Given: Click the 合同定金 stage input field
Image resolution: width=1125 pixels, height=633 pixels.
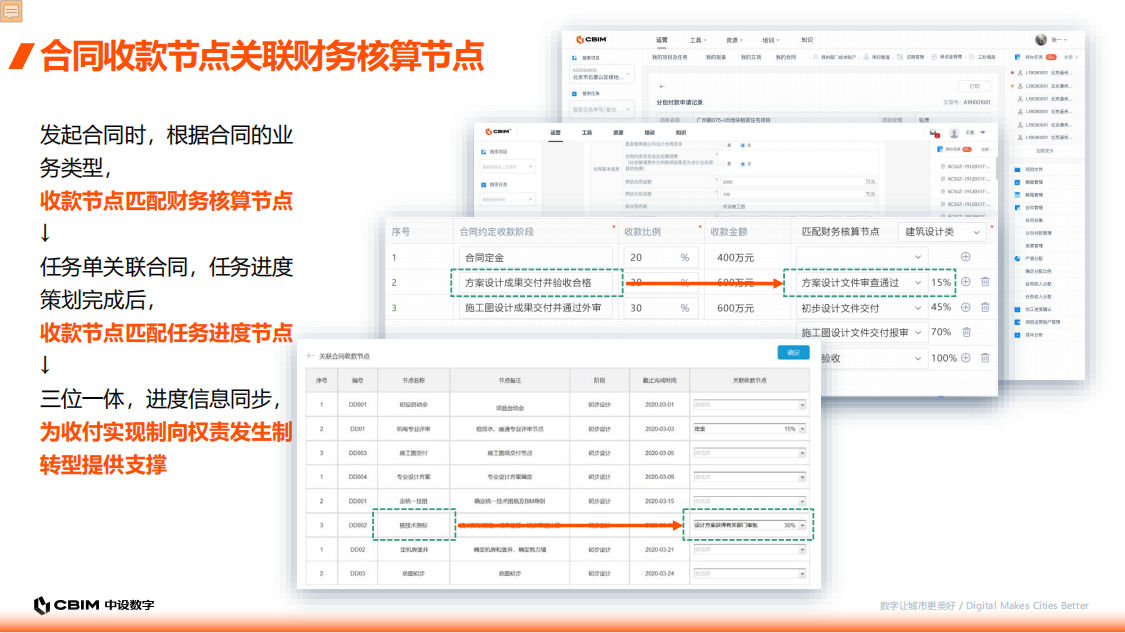Looking at the screenshot, I should click(x=535, y=257).
